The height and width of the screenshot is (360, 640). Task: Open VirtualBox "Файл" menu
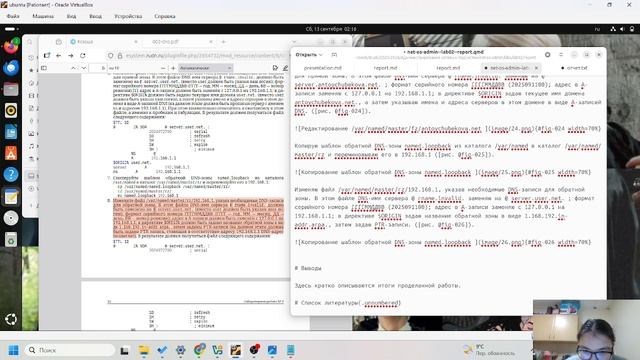(13, 16)
